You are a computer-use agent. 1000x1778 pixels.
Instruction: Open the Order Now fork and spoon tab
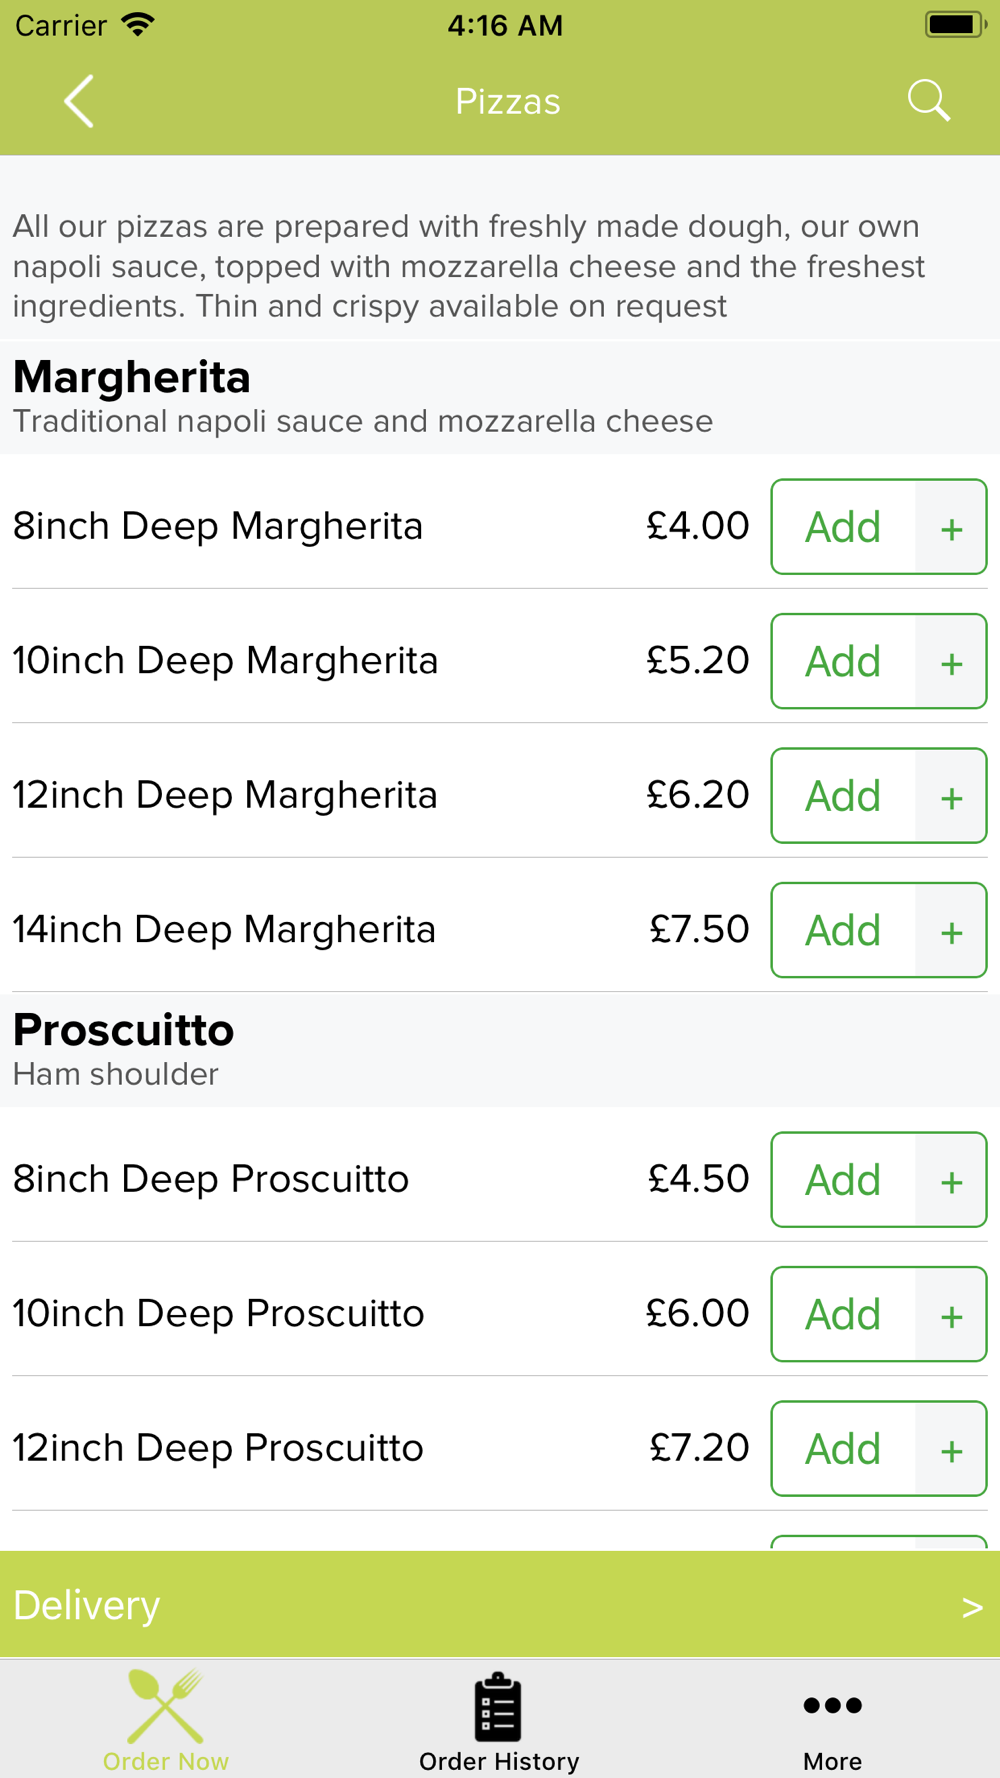tap(166, 1720)
